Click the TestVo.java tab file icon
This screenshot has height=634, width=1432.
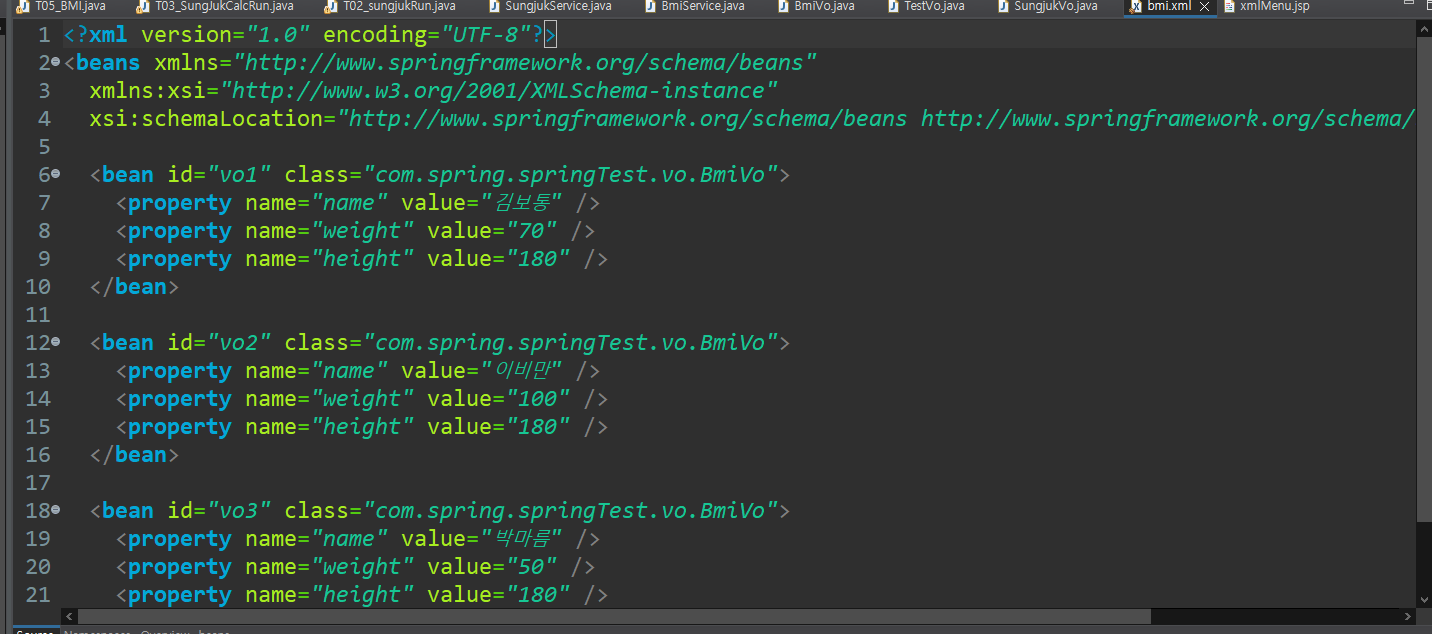(x=893, y=6)
